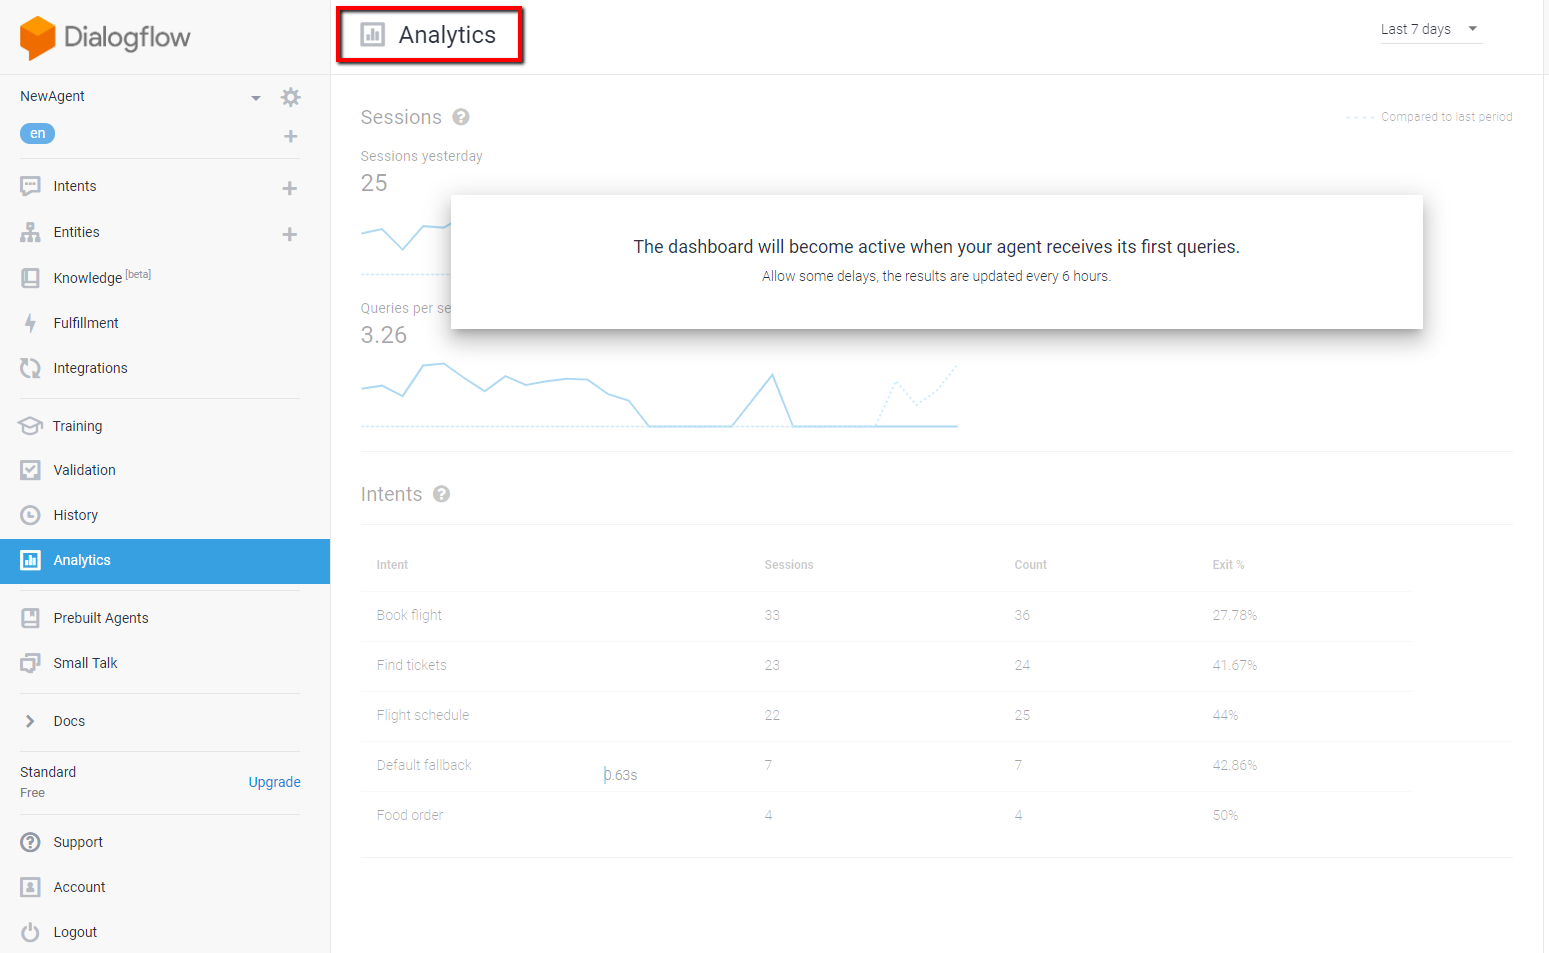1549x953 pixels.
Task: Open Intents menu item
Action: click(75, 186)
